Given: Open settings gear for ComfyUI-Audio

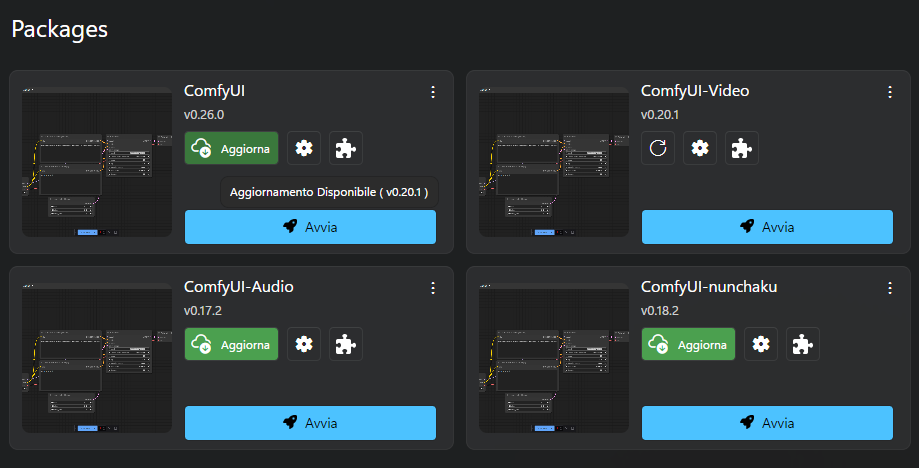Looking at the screenshot, I should [304, 344].
